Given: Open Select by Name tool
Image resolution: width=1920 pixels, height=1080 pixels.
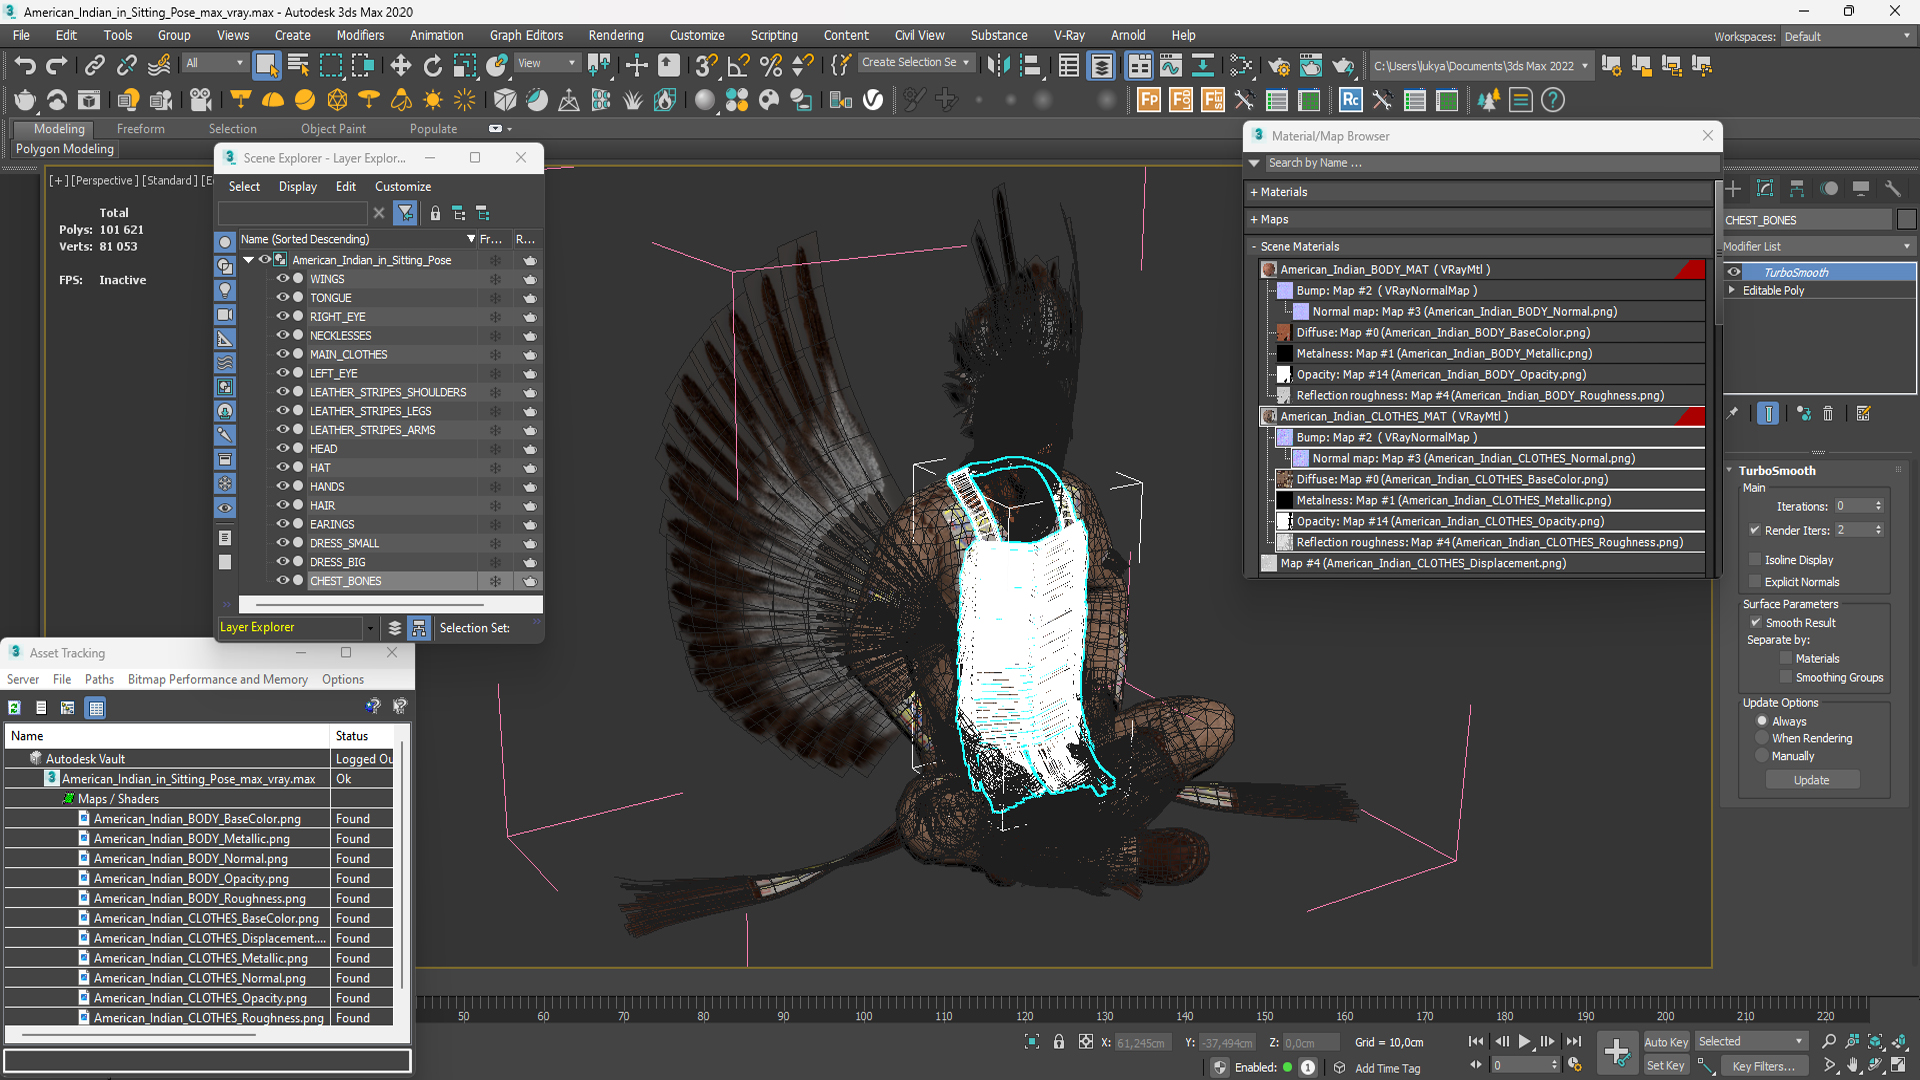Looking at the screenshot, I should pos(298,66).
